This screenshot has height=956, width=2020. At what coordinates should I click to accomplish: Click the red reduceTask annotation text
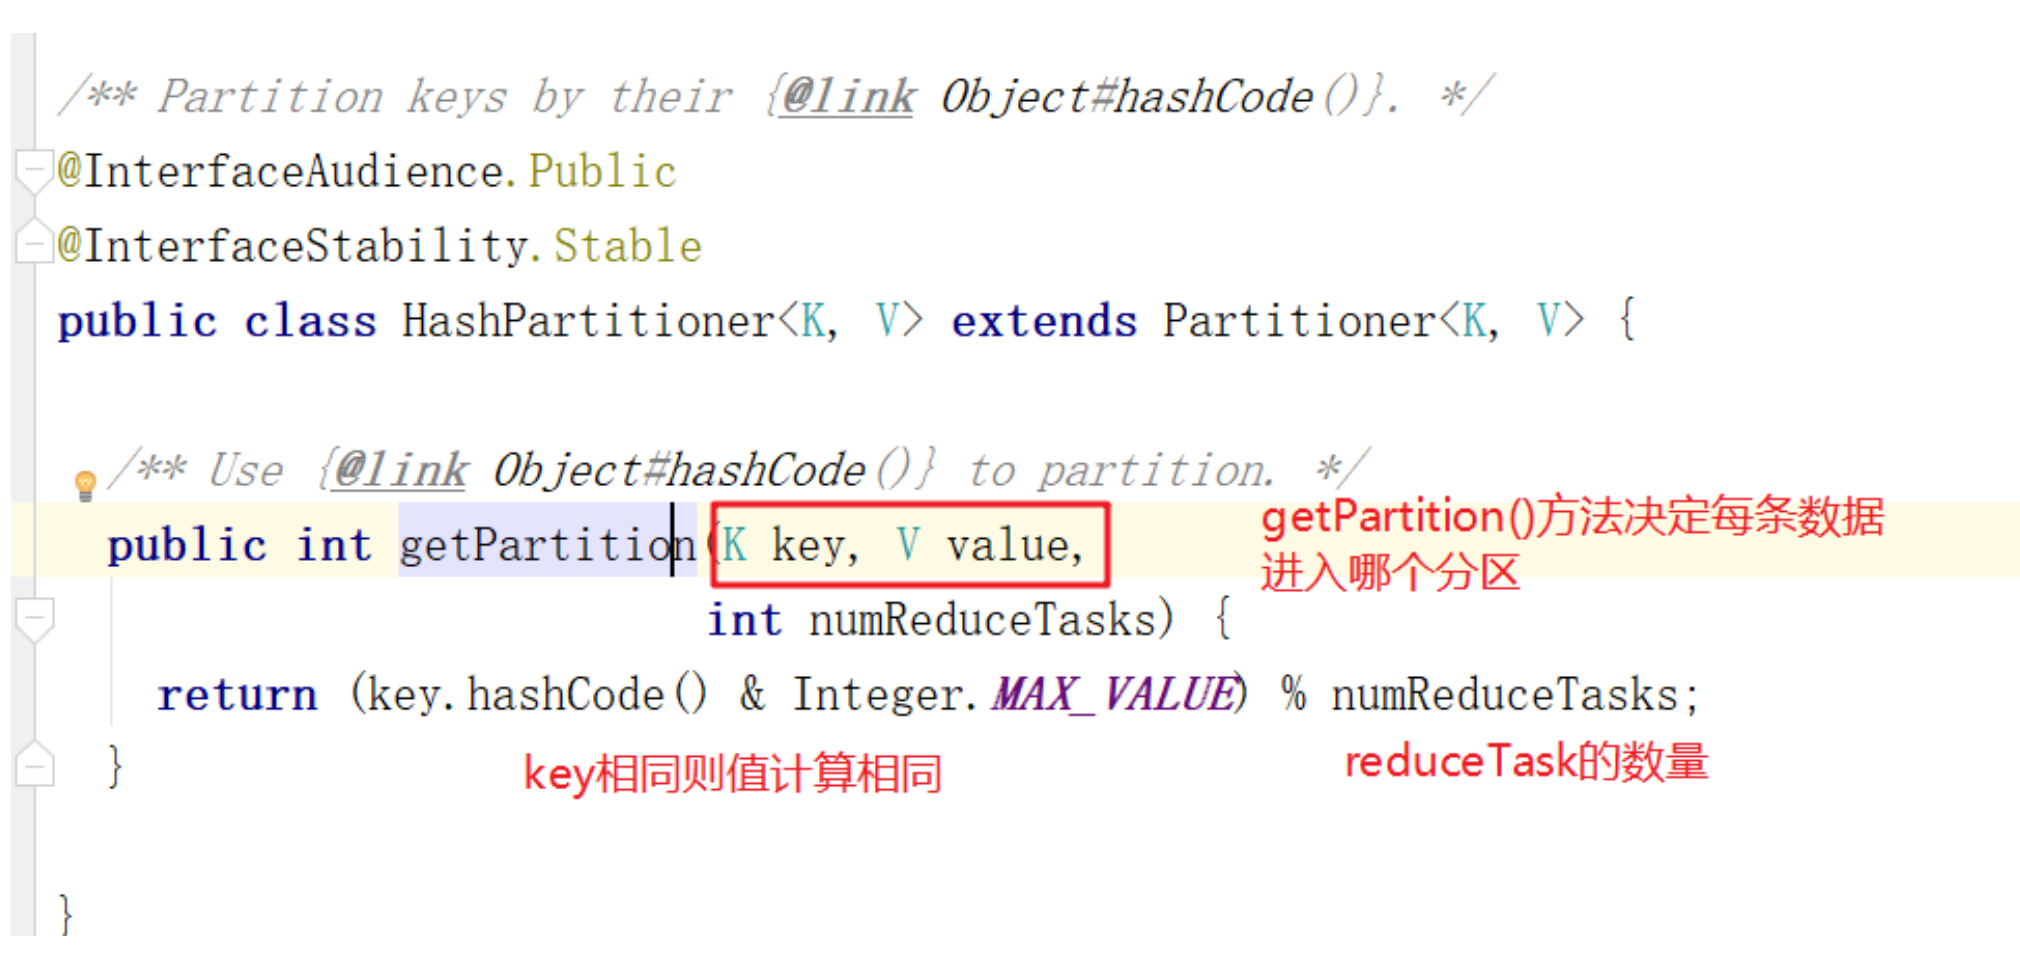pyautogui.click(x=1526, y=762)
